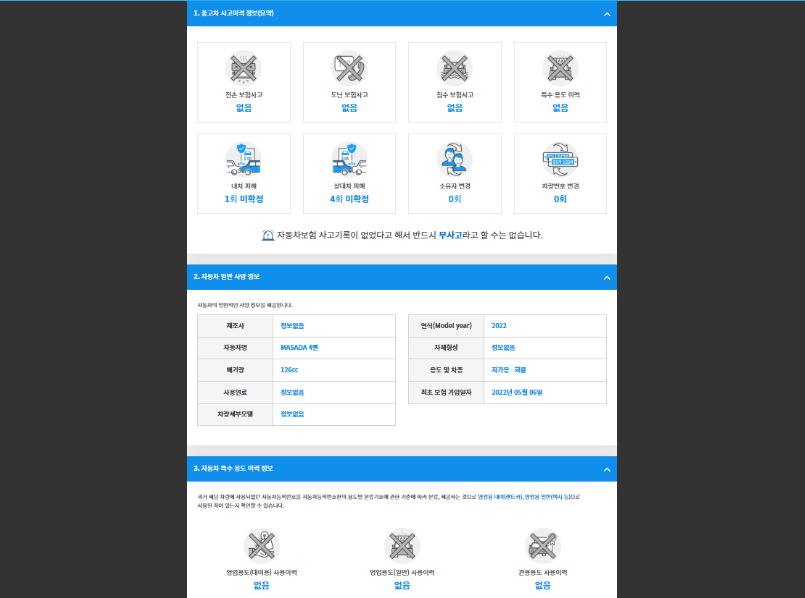Click the 용도 및 차종 row value
This screenshot has height=598, width=805.
(x=509, y=370)
